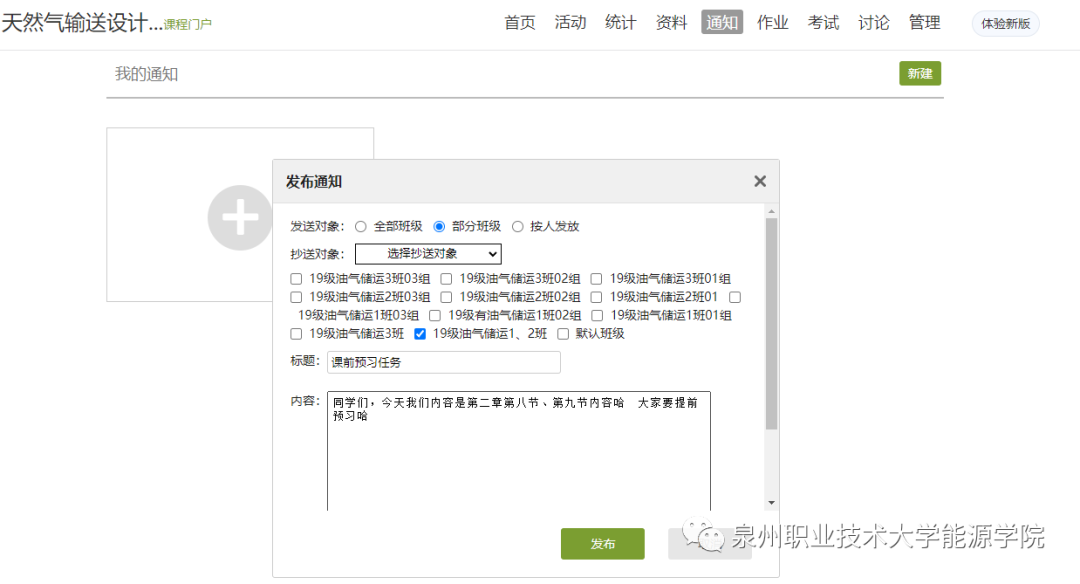Image resolution: width=1080 pixels, height=584 pixels.
Task: Open the 选择抄送对象 dropdown
Action: point(428,253)
